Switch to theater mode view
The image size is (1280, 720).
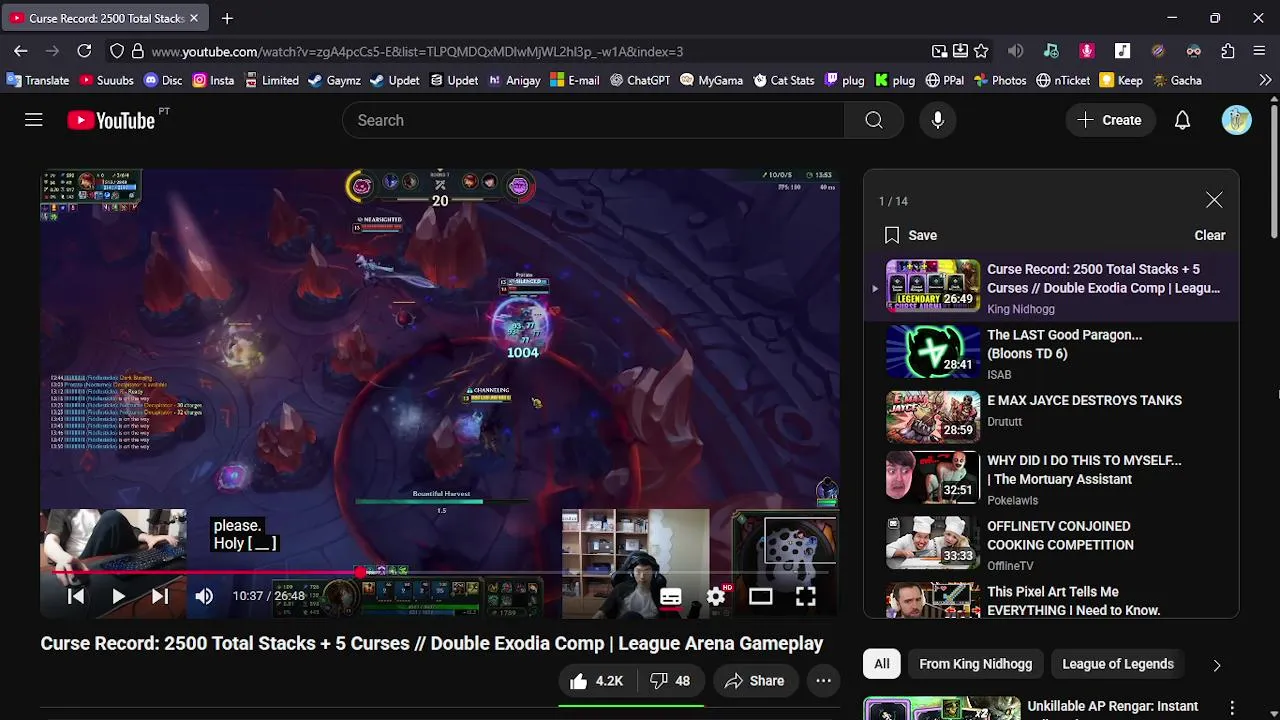[761, 597]
